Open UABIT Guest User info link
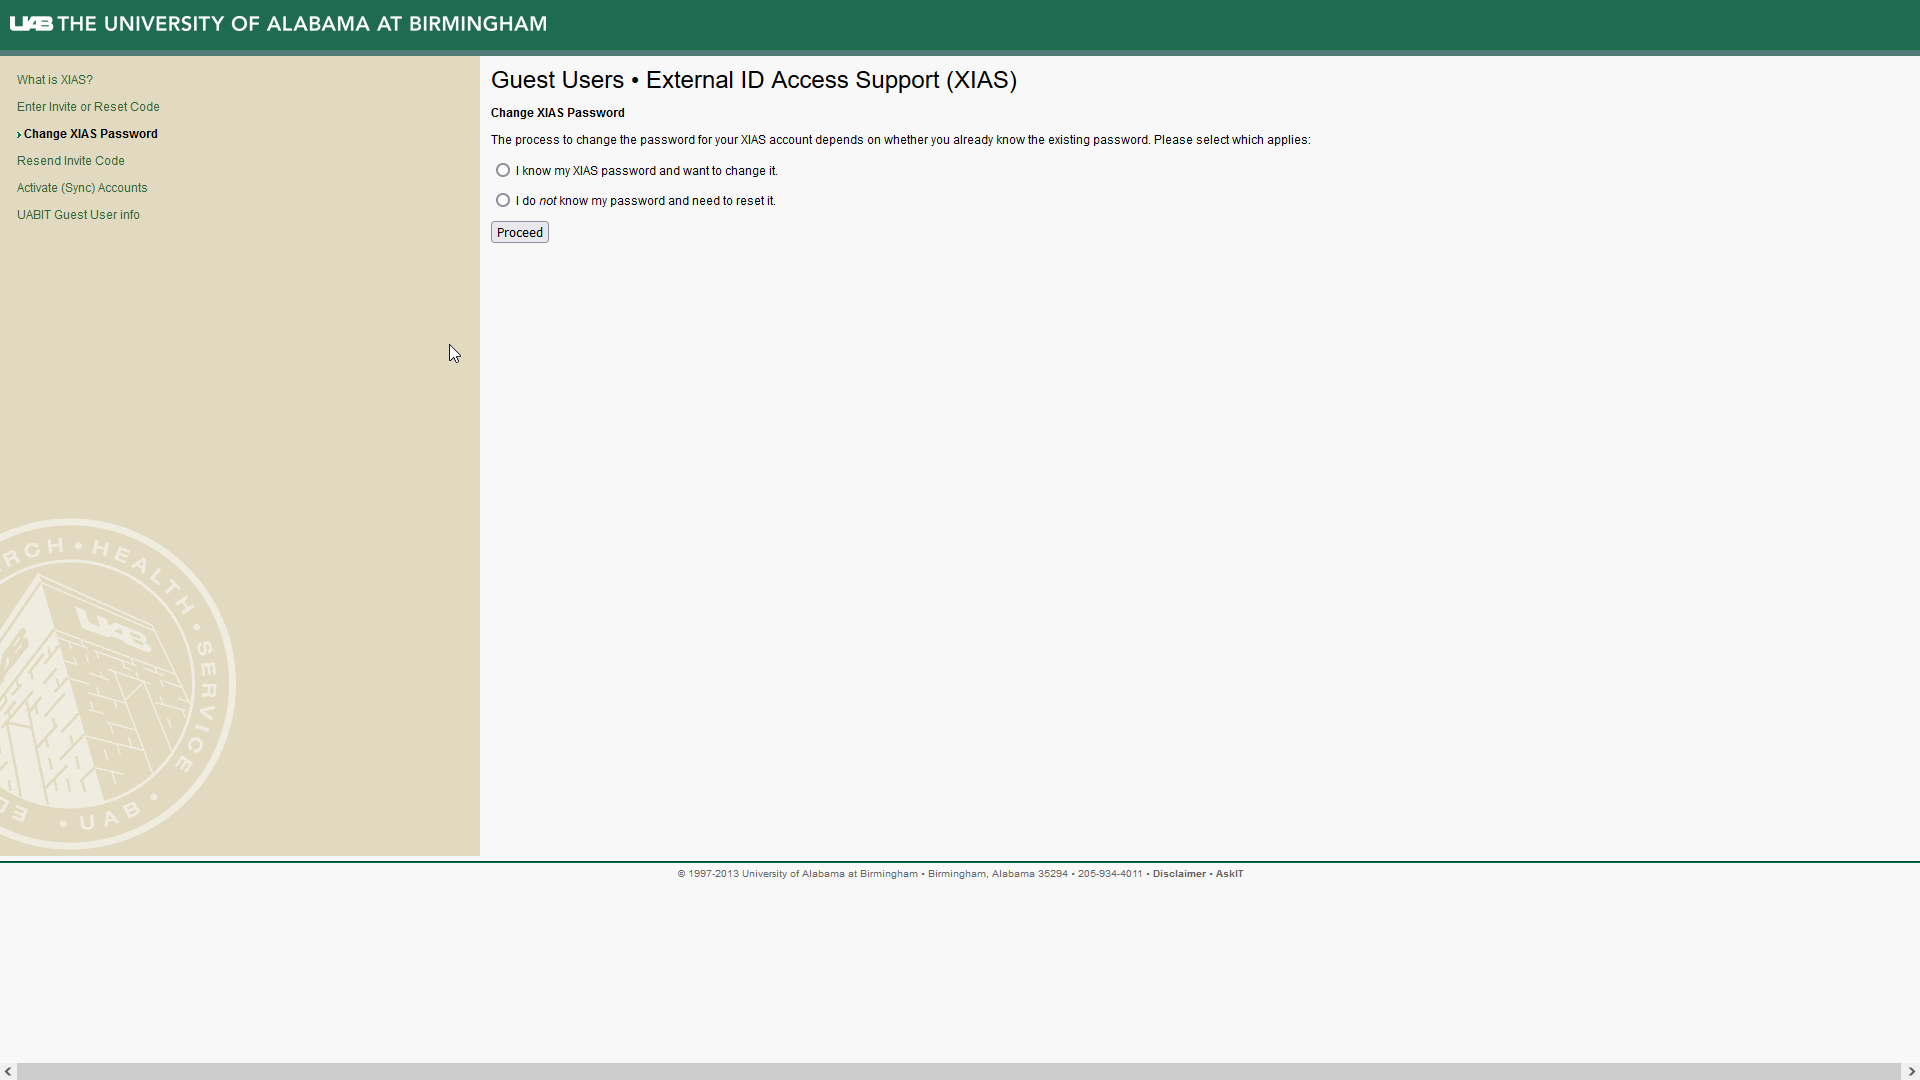1920x1080 pixels. click(78, 215)
